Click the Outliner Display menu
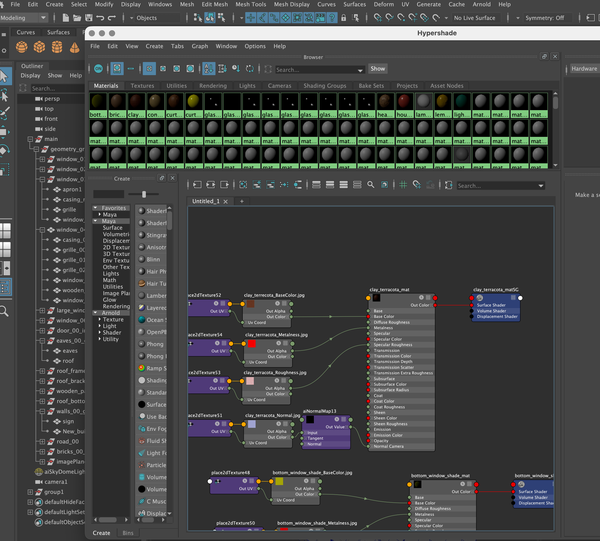Viewport: 600px width, 541px height. pyautogui.click(x=30, y=75)
